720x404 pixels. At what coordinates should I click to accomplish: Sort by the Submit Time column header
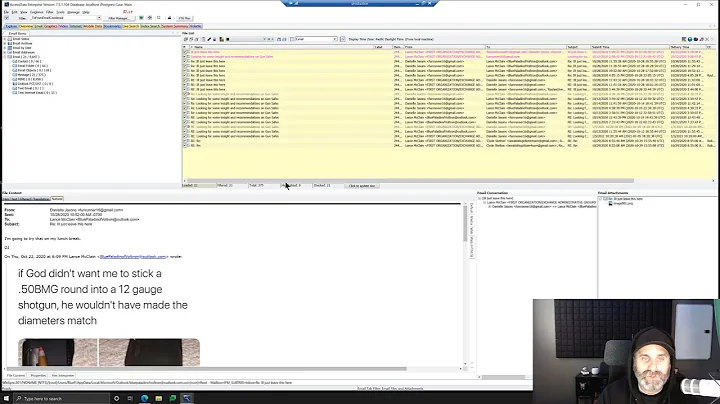pos(630,47)
